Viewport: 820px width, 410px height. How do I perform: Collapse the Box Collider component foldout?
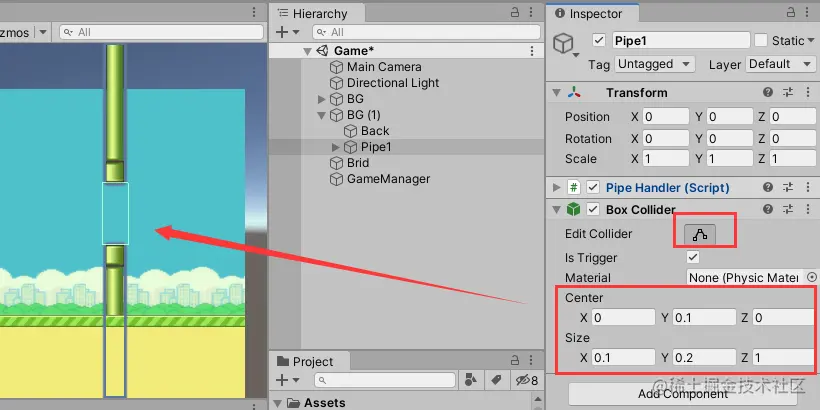click(x=556, y=210)
